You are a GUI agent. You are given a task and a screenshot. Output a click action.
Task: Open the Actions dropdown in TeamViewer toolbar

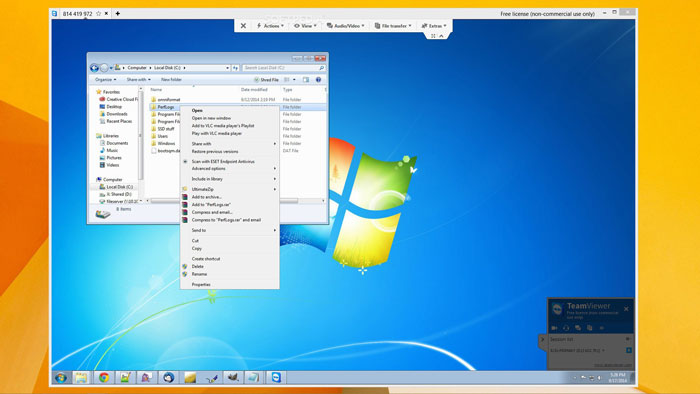[270, 26]
